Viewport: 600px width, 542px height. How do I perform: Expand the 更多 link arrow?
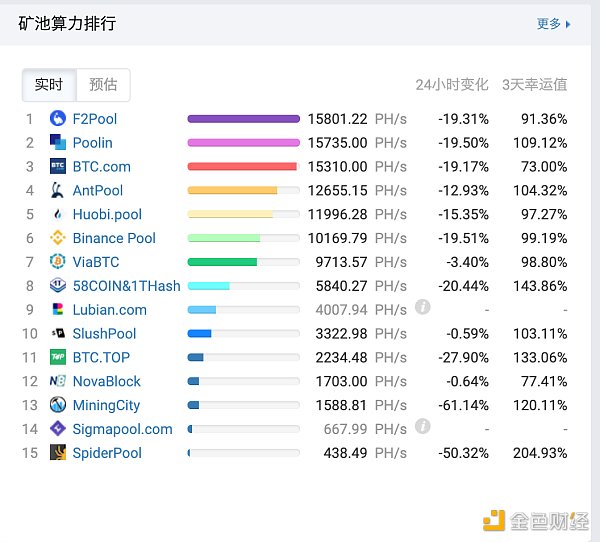tap(568, 24)
